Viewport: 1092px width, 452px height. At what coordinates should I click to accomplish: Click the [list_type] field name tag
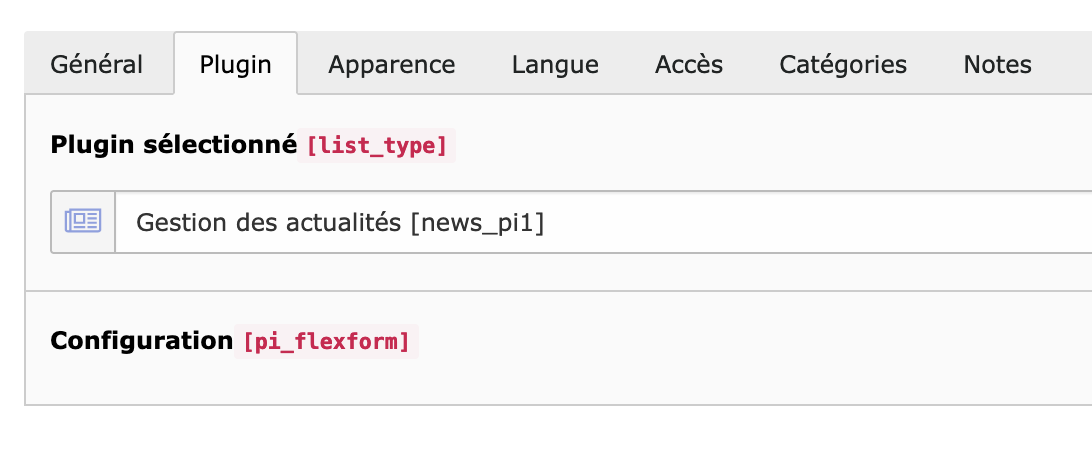click(x=376, y=146)
